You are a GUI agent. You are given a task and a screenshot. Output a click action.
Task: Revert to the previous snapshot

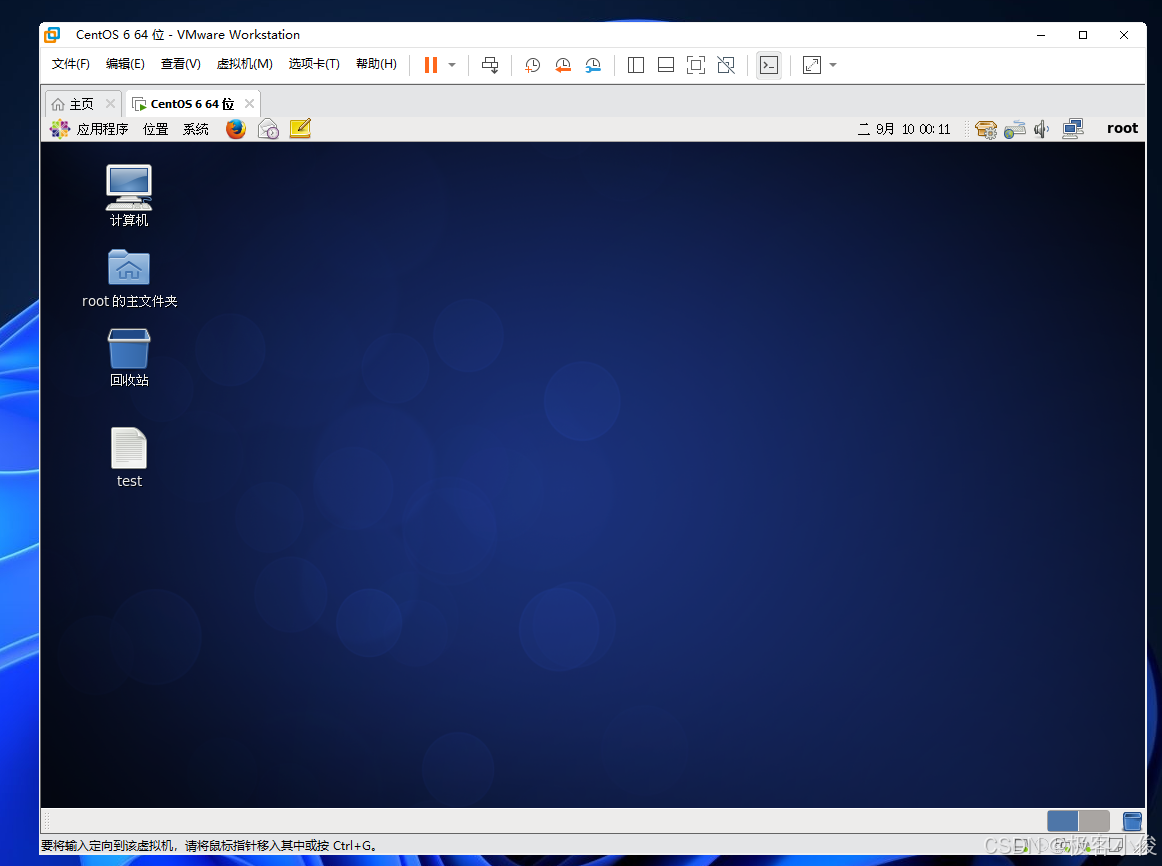coord(563,65)
